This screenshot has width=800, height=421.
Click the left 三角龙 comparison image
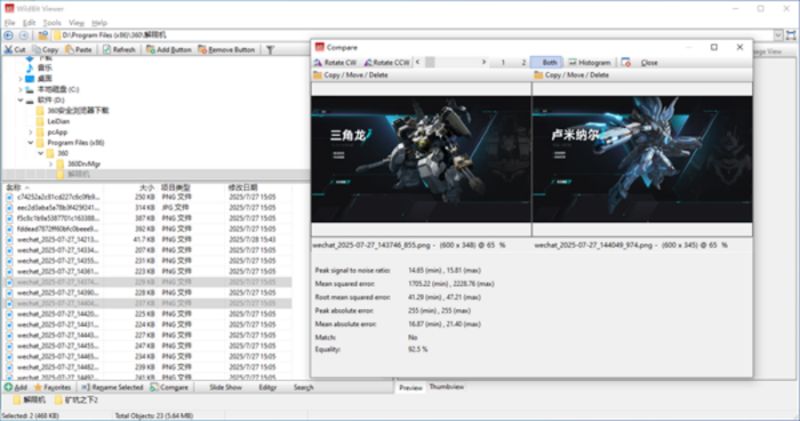(421, 159)
